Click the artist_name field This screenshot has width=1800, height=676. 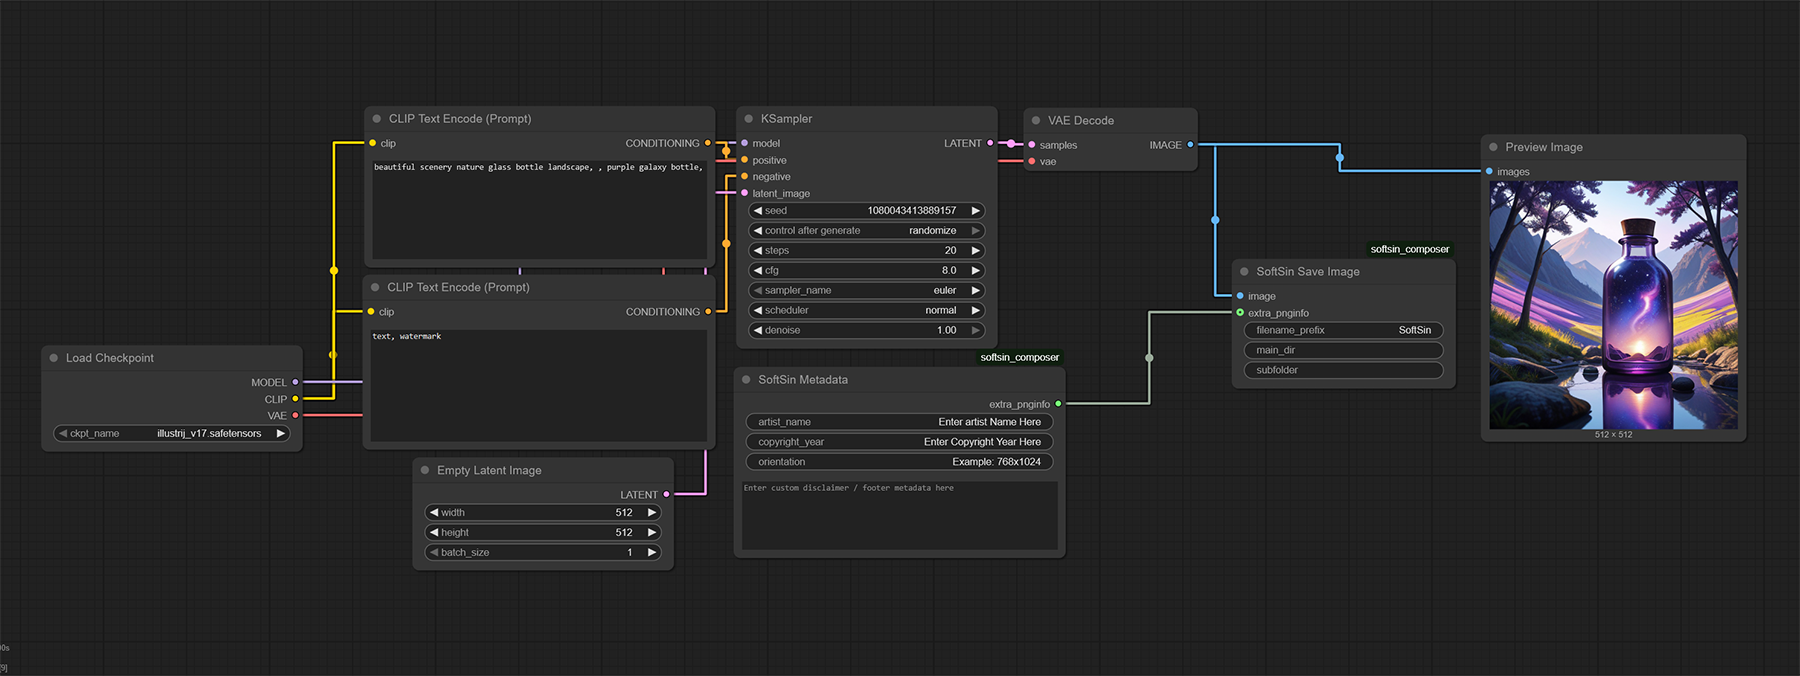click(x=899, y=422)
